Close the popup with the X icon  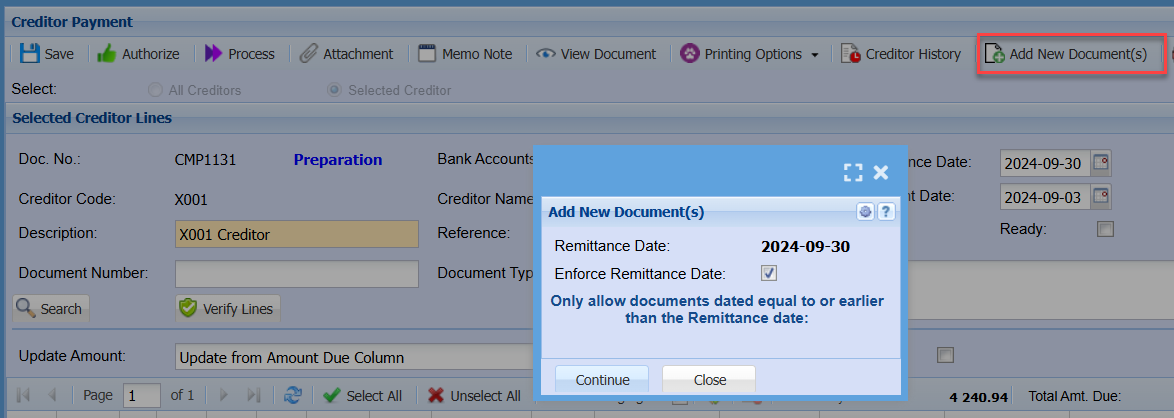click(x=880, y=172)
